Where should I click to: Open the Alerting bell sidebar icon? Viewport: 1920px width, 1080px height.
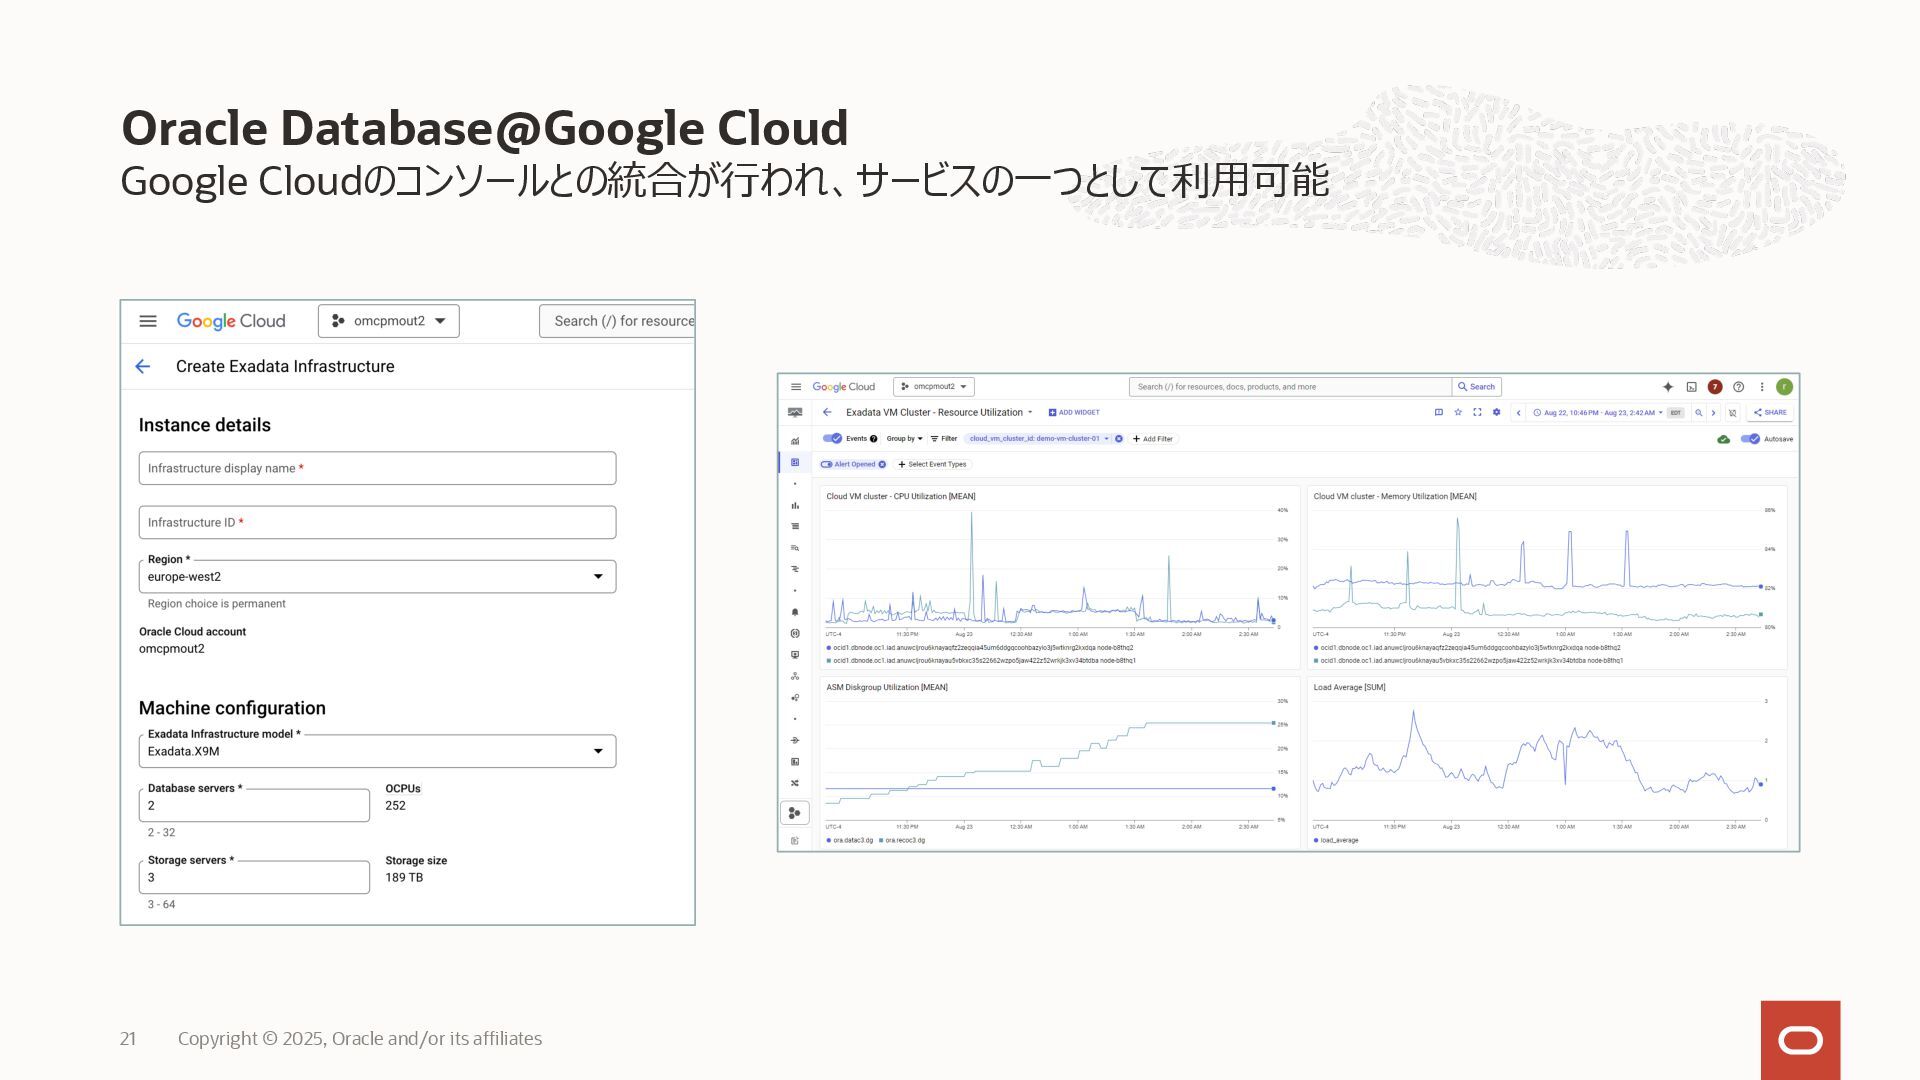click(x=795, y=612)
